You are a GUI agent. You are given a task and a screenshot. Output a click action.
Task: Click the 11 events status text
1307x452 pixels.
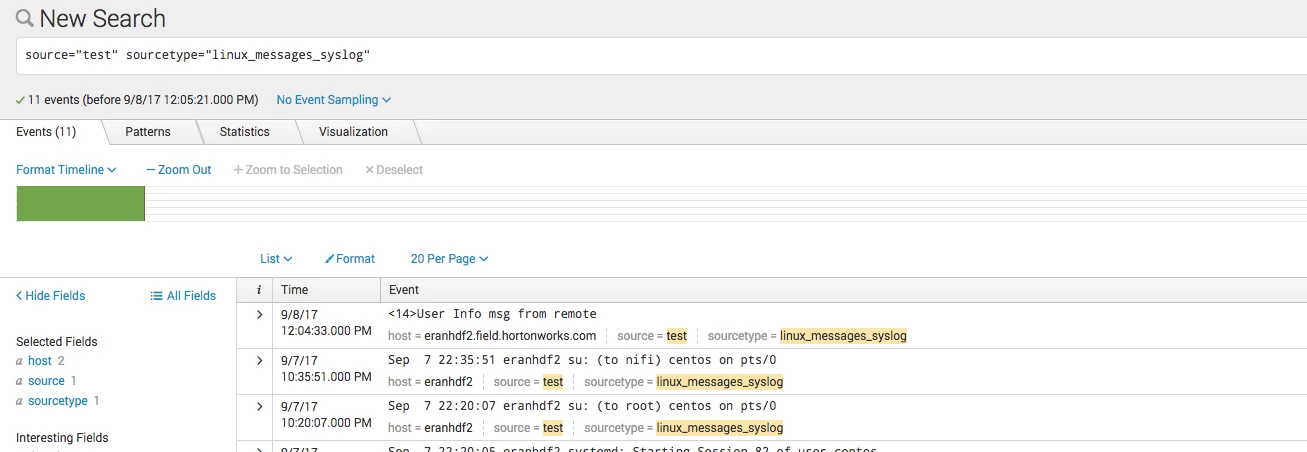click(x=143, y=100)
